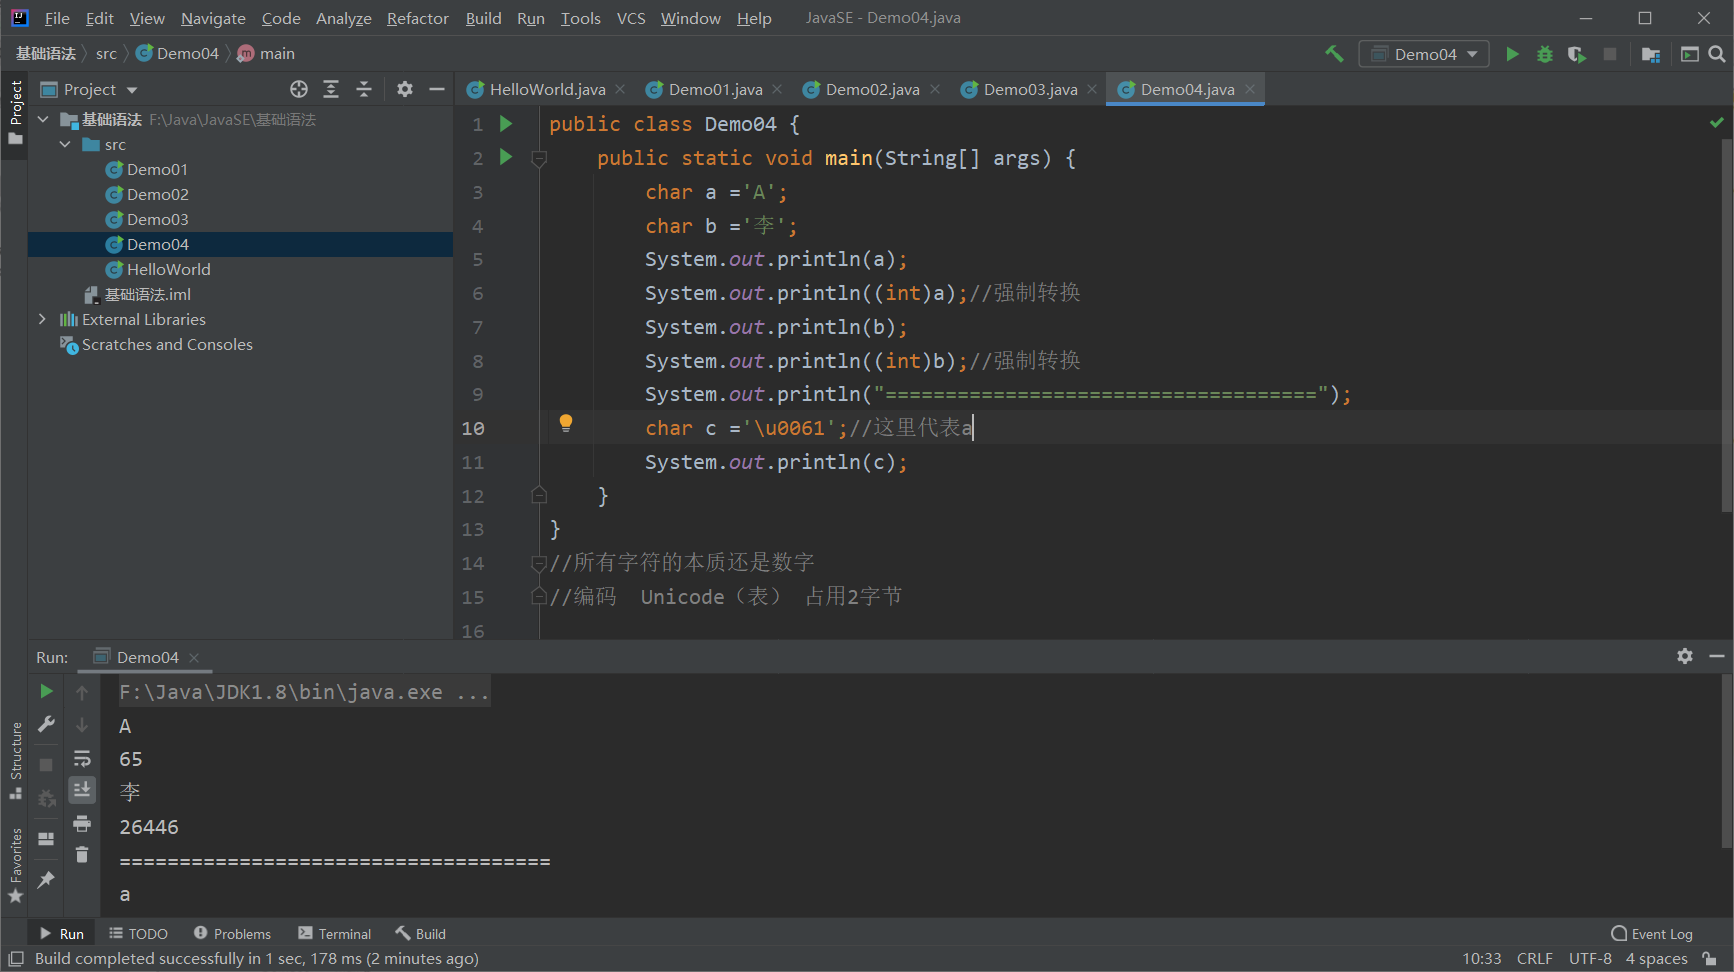Clear run console with trash icon
Viewport: 1734px width, 972px height.
point(82,855)
